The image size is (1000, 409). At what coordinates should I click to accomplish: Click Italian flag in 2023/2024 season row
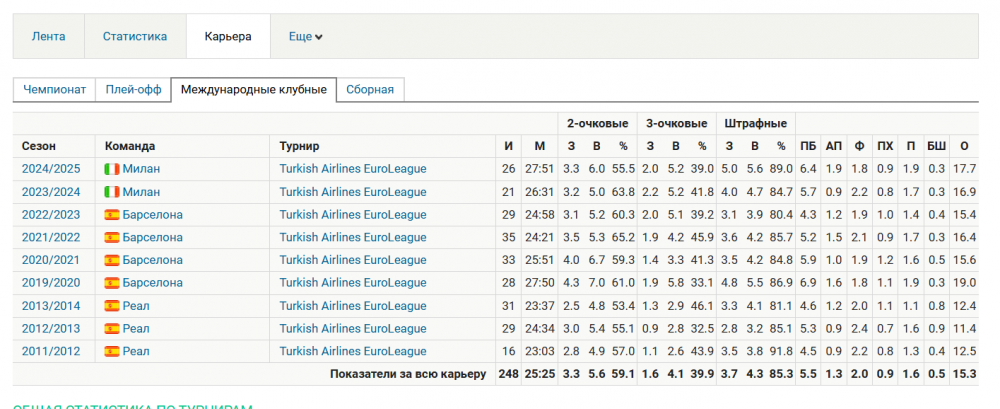(112, 192)
